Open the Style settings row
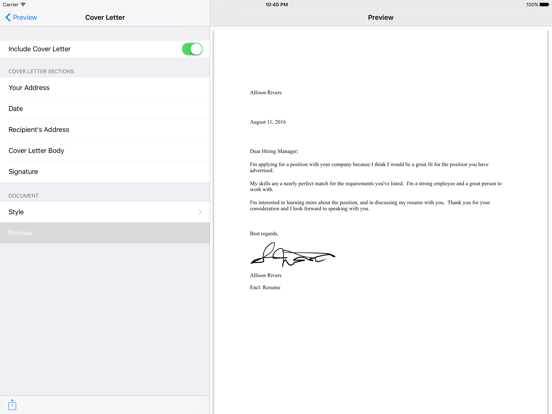The height and width of the screenshot is (414, 552). pyautogui.click(x=105, y=212)
